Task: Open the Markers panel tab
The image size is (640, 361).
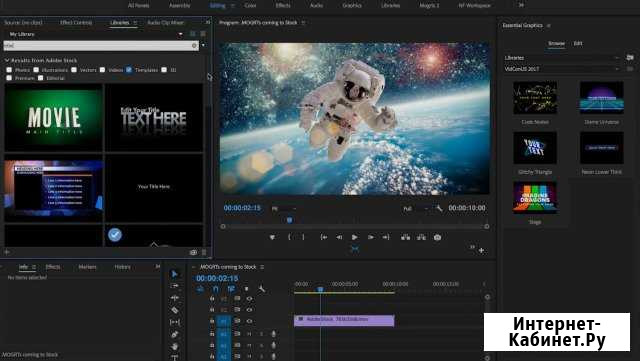Action: pos(87,267)
